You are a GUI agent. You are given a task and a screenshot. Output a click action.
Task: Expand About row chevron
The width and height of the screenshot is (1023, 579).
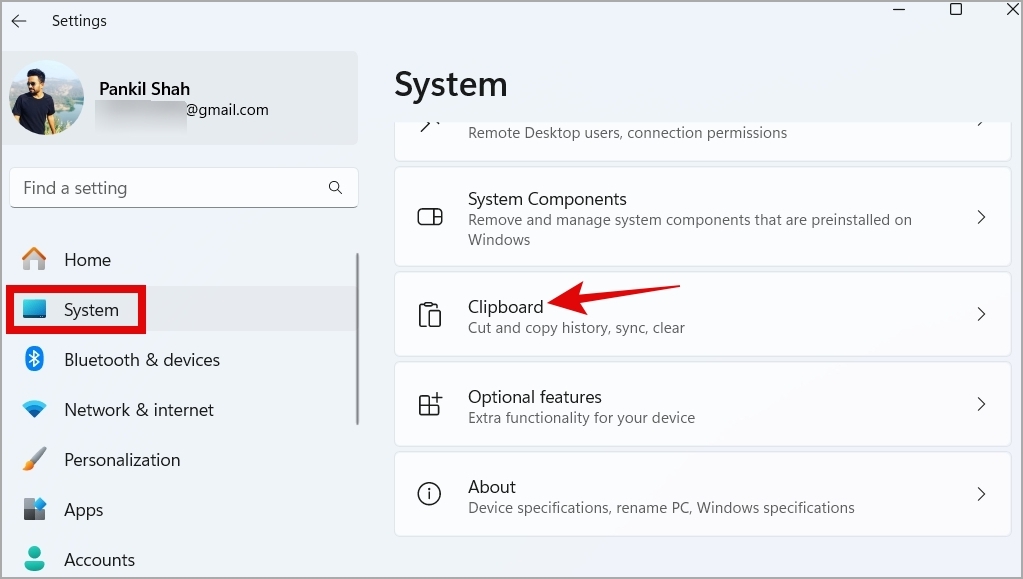[981, 494]
